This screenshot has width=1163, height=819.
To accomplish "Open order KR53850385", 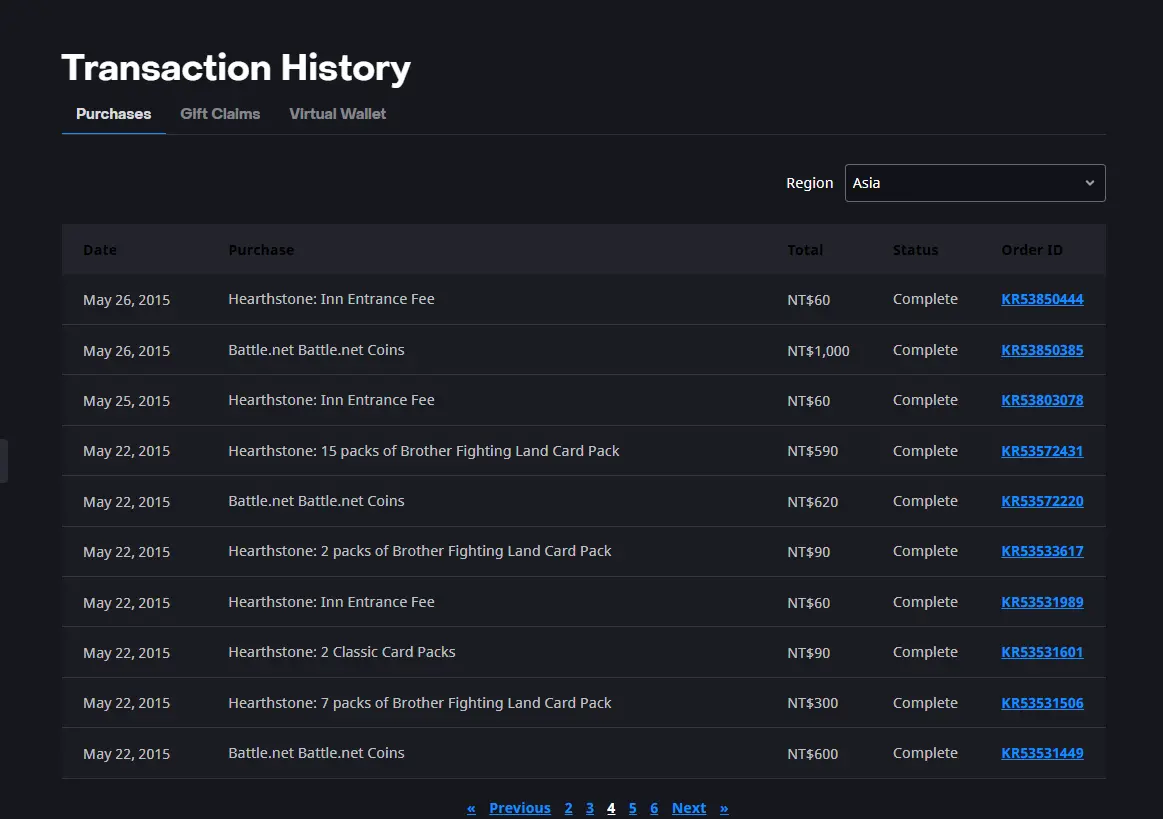I will click(1042, 349).
